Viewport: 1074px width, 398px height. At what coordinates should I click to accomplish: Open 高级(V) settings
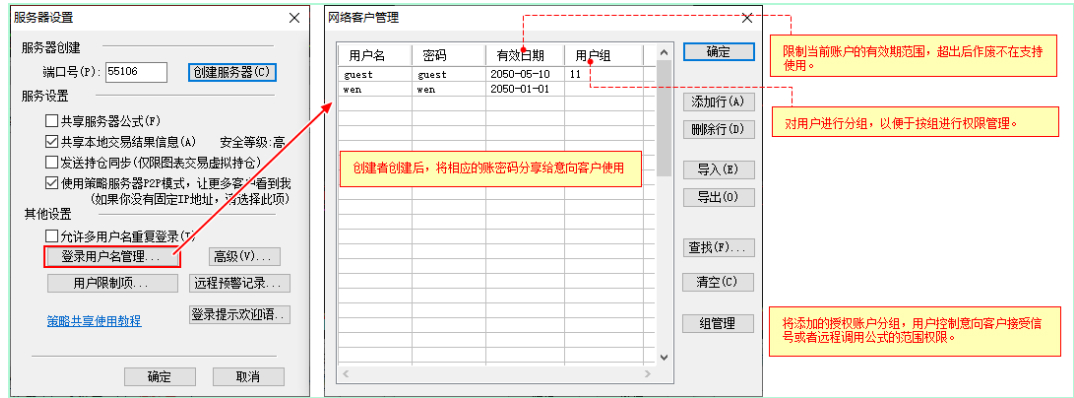[244, 257]
